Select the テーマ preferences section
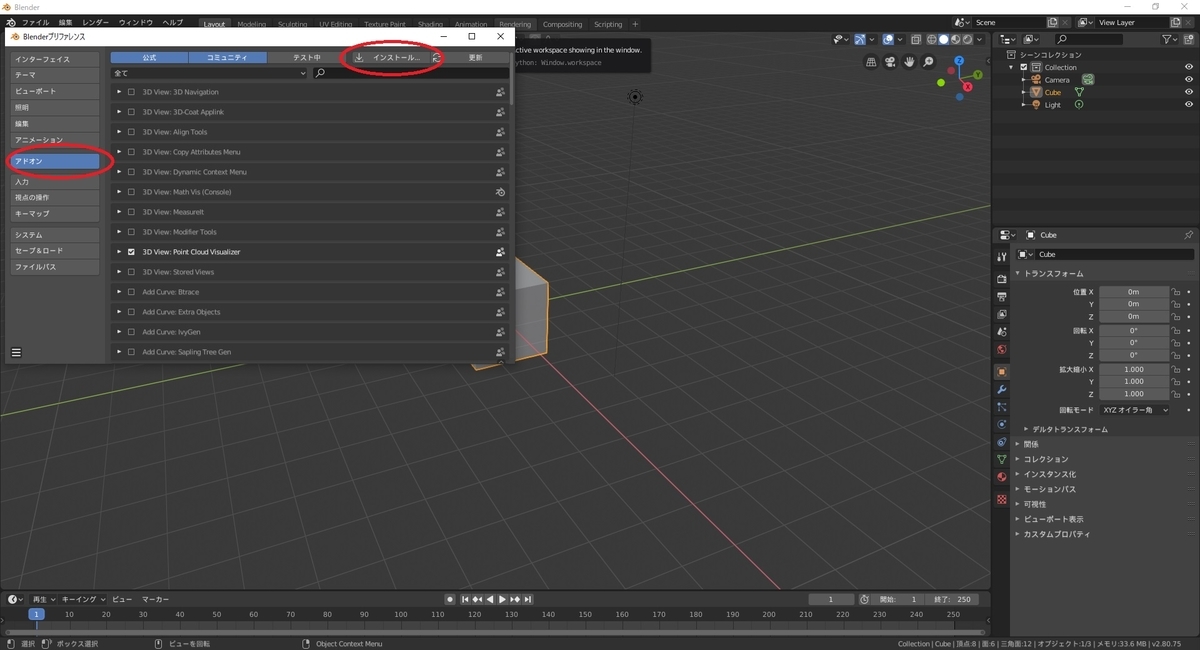This screenshot has width=1200, height=650. point(55,75)
